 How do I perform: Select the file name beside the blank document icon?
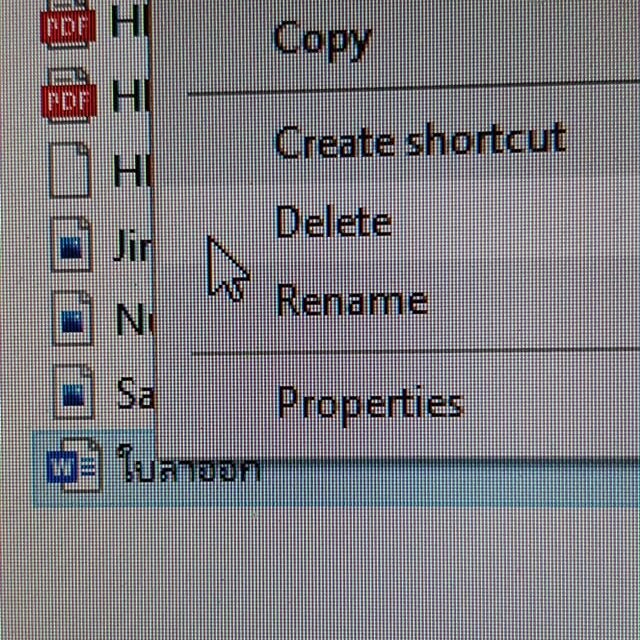point(130,171)
